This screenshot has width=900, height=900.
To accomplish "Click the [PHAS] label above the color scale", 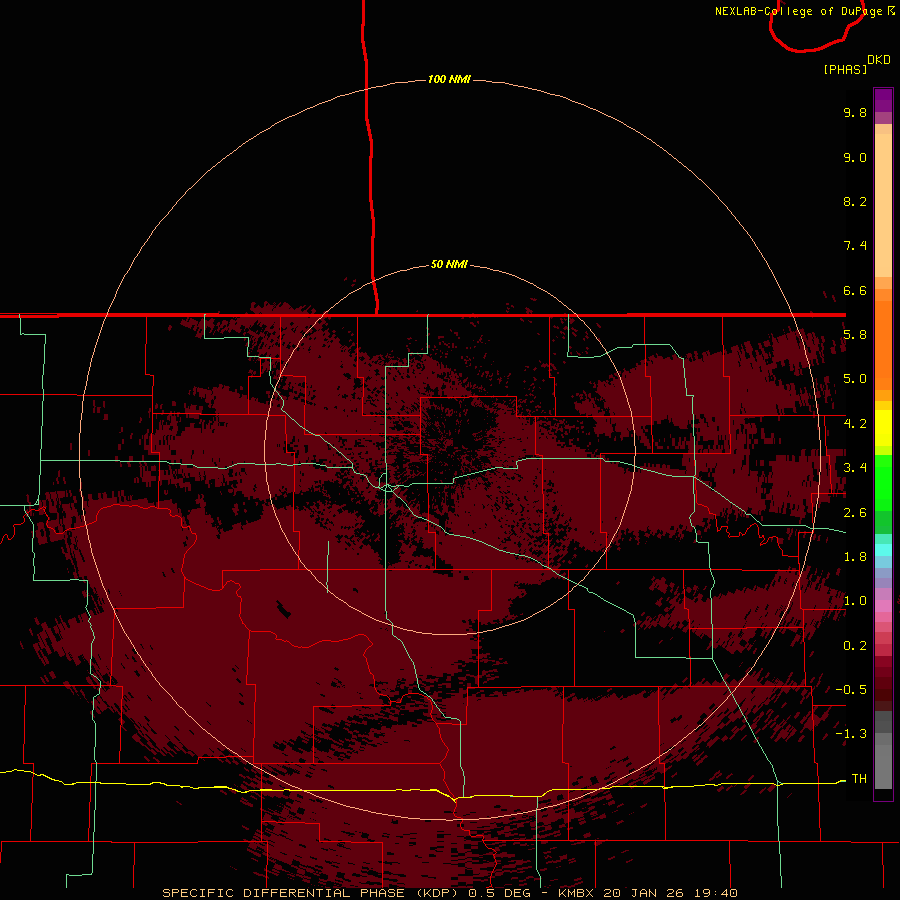I will (845, 69).
